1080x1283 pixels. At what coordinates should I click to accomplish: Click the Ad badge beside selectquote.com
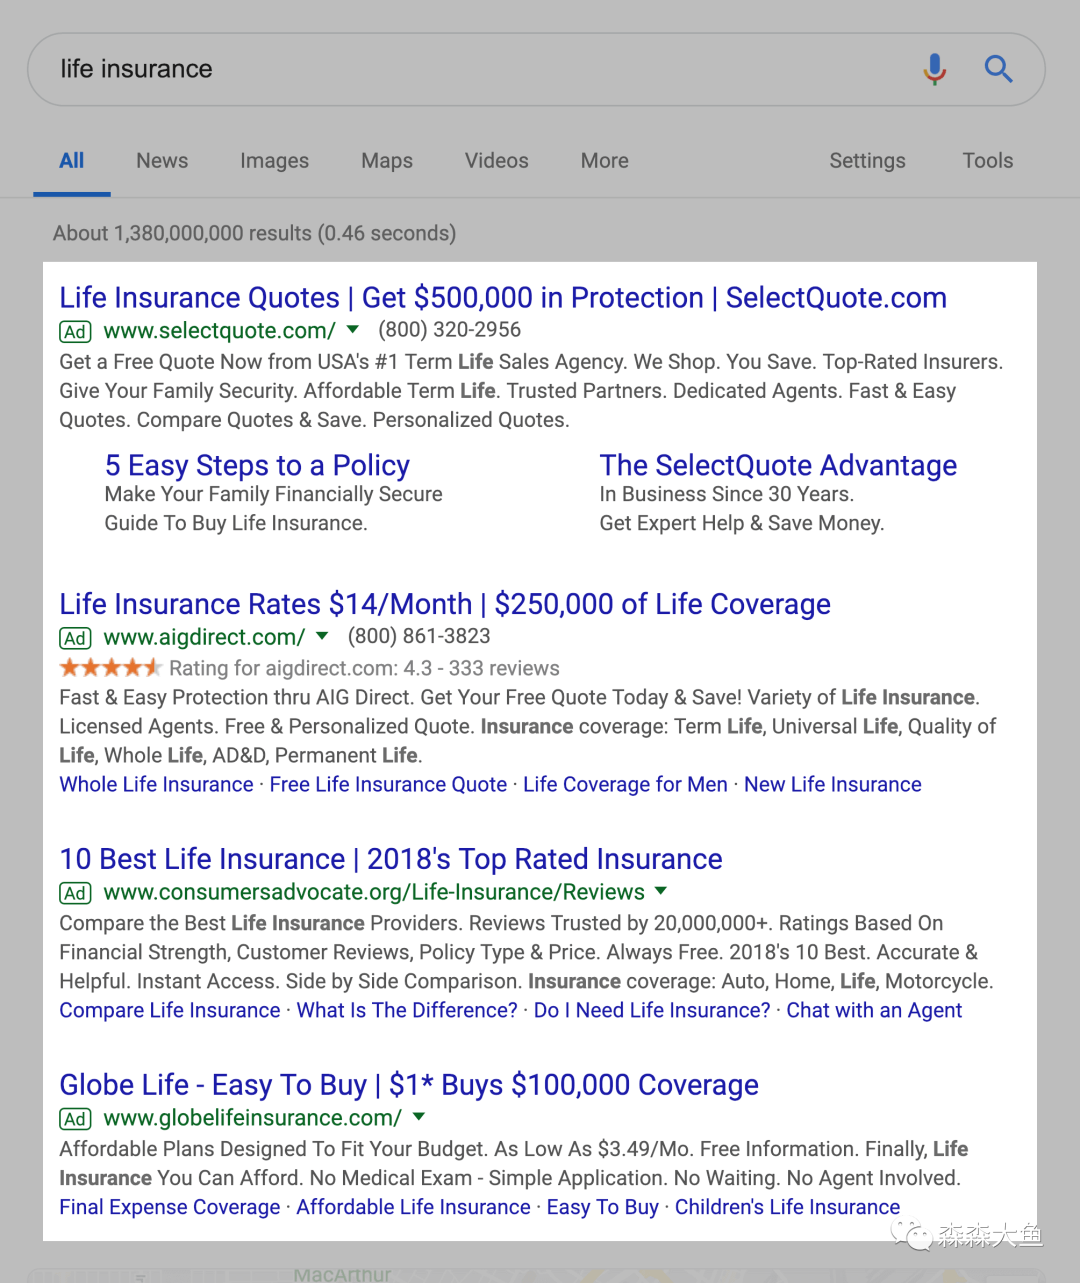pos(75,332)
